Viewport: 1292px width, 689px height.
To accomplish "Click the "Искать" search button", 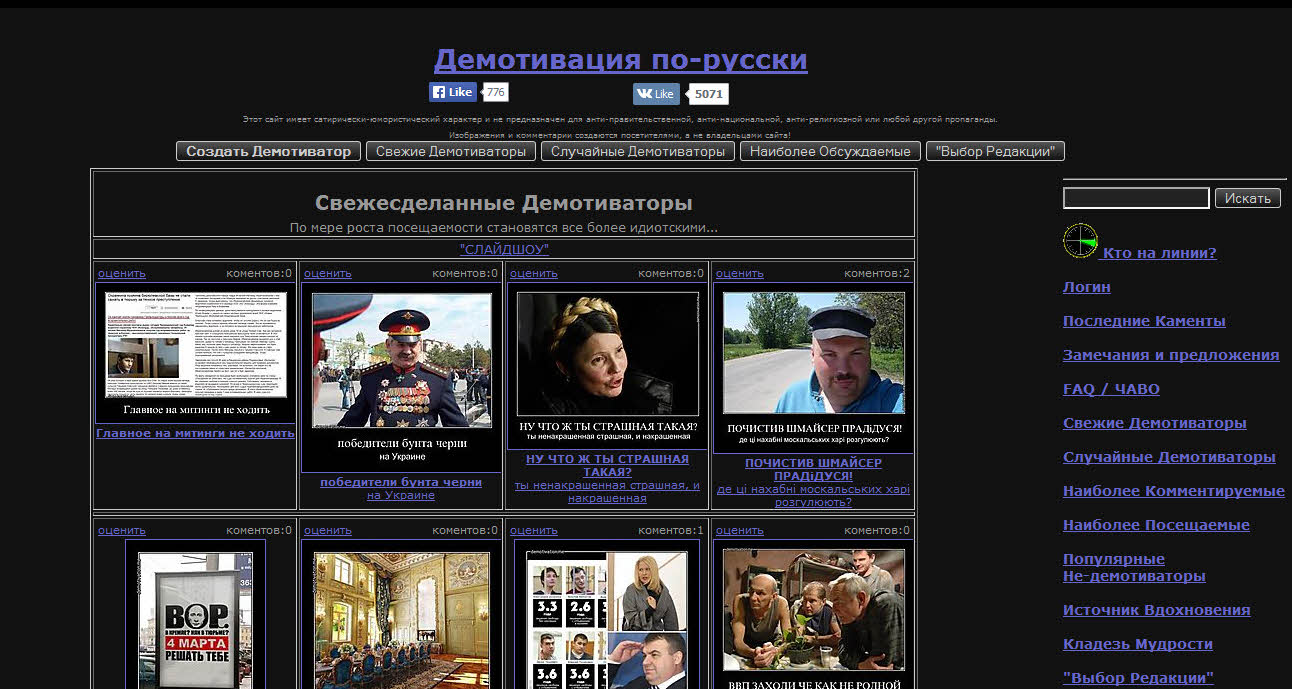I will [x=1247, y=198].
